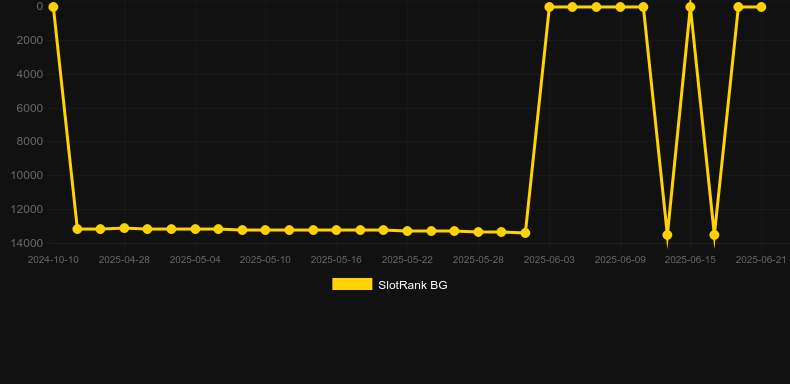Click the 2025-06-09 x-axis date label
The width and height of the screenshot is (790, 384).
[620, 260]
